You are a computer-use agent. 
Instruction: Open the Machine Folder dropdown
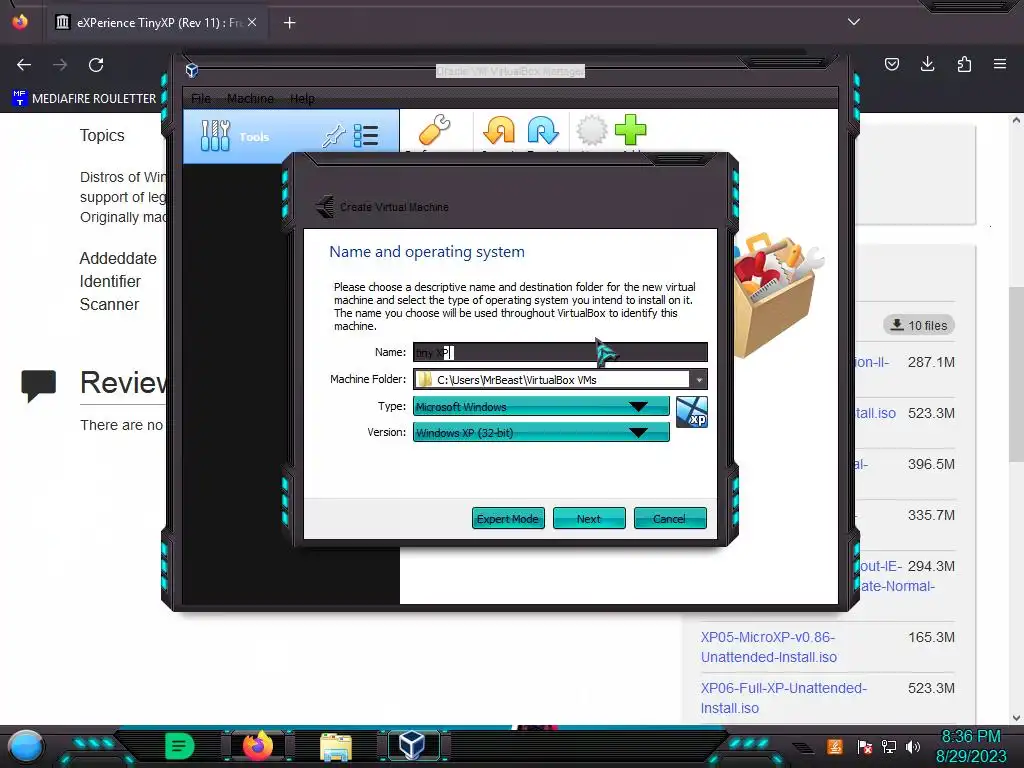tap(699, 379)
